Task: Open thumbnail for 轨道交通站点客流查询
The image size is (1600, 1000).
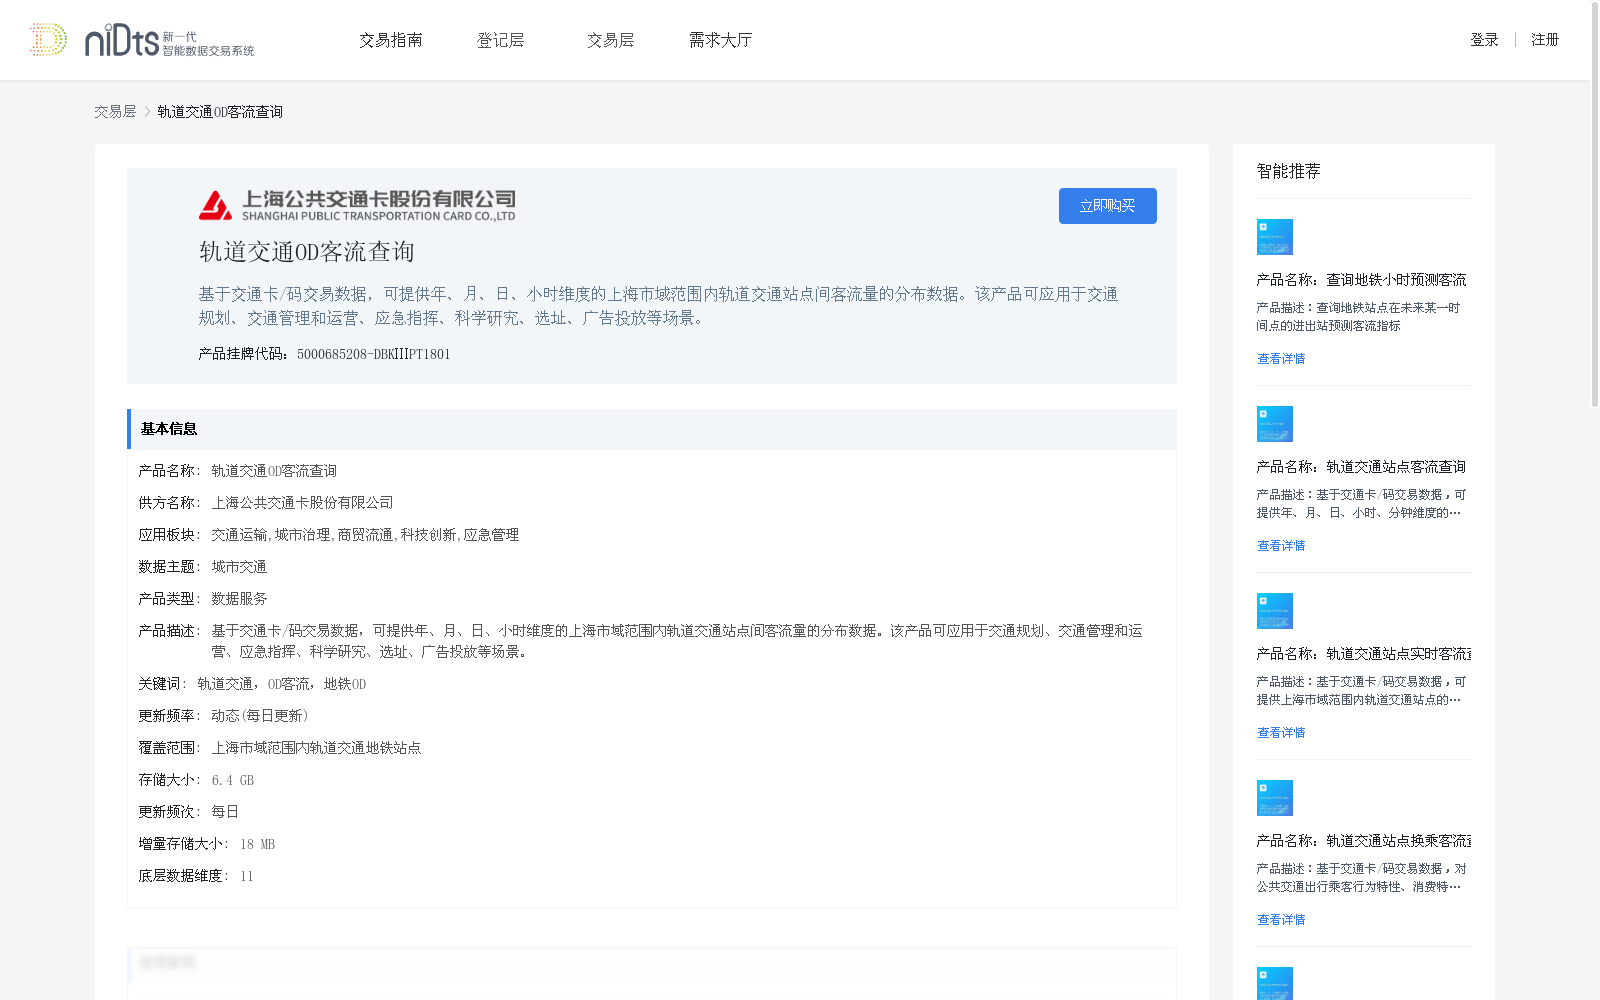Action: [x=1275, y=424]
